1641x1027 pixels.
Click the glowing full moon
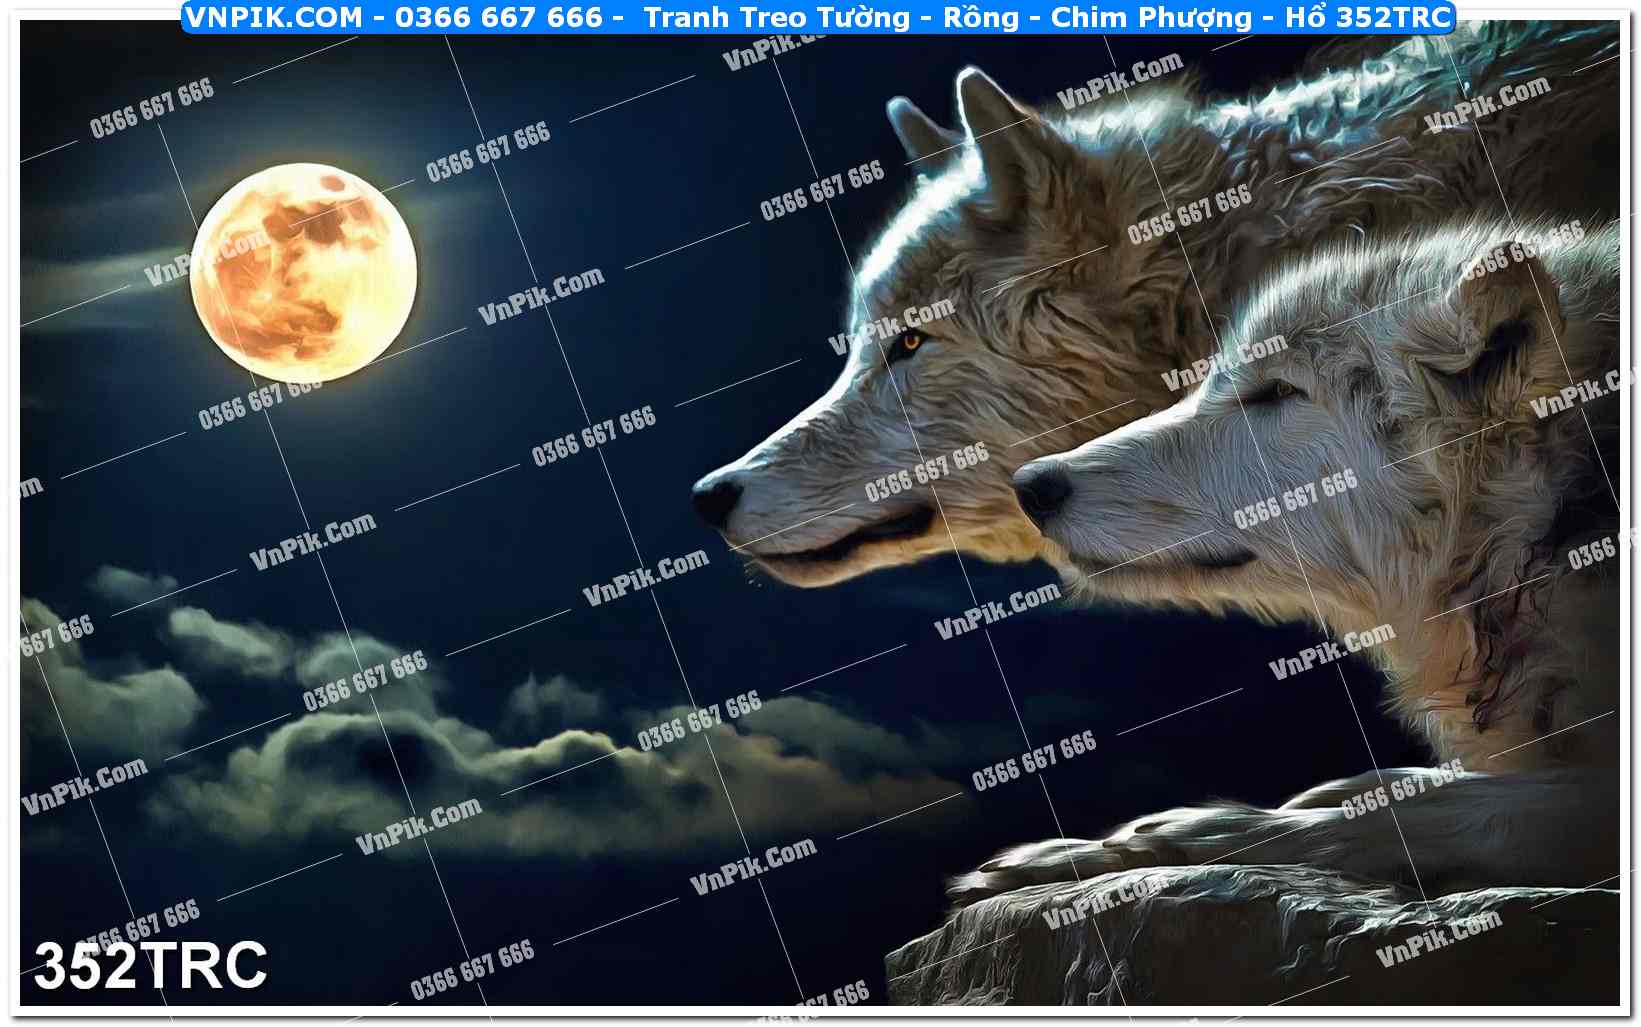tap(303, 272)
